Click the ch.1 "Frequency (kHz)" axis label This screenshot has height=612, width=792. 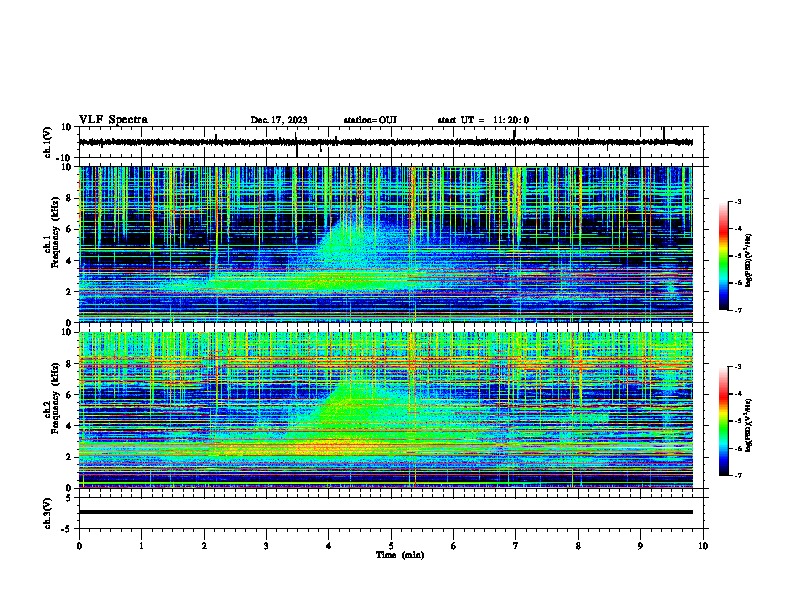coord(55,232)
